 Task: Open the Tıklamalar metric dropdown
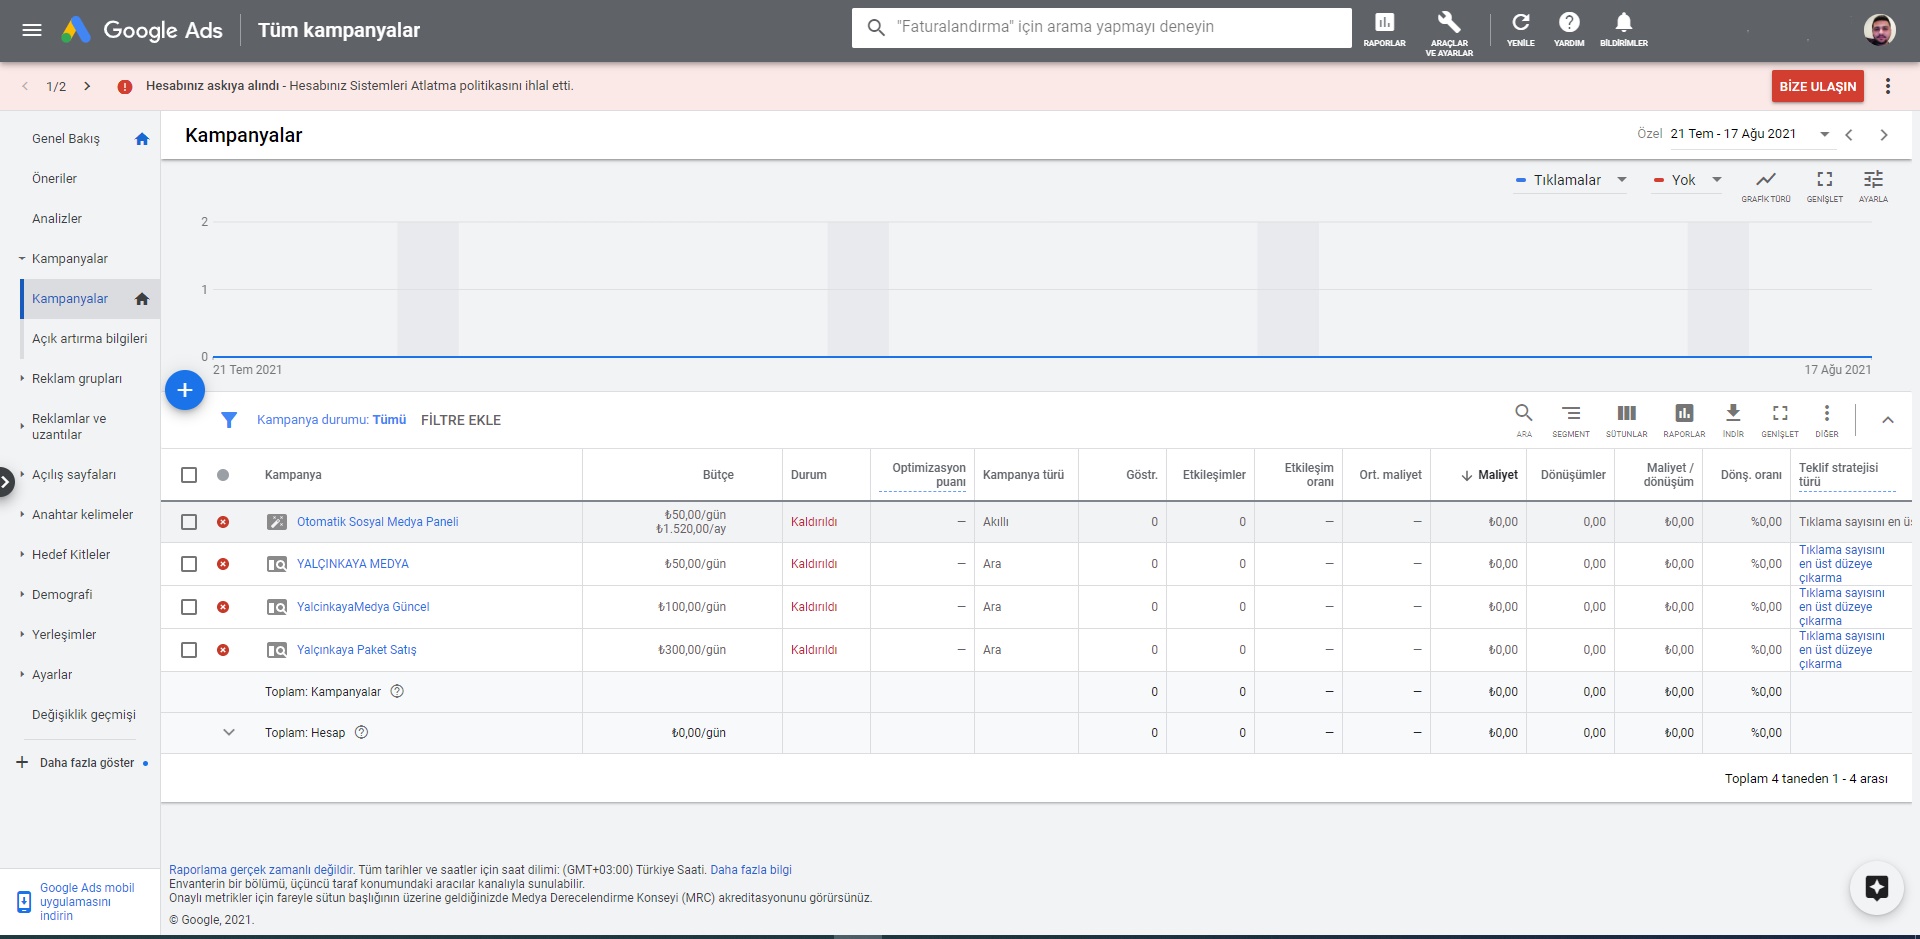pyautogui.click(x=1571, y=180)
